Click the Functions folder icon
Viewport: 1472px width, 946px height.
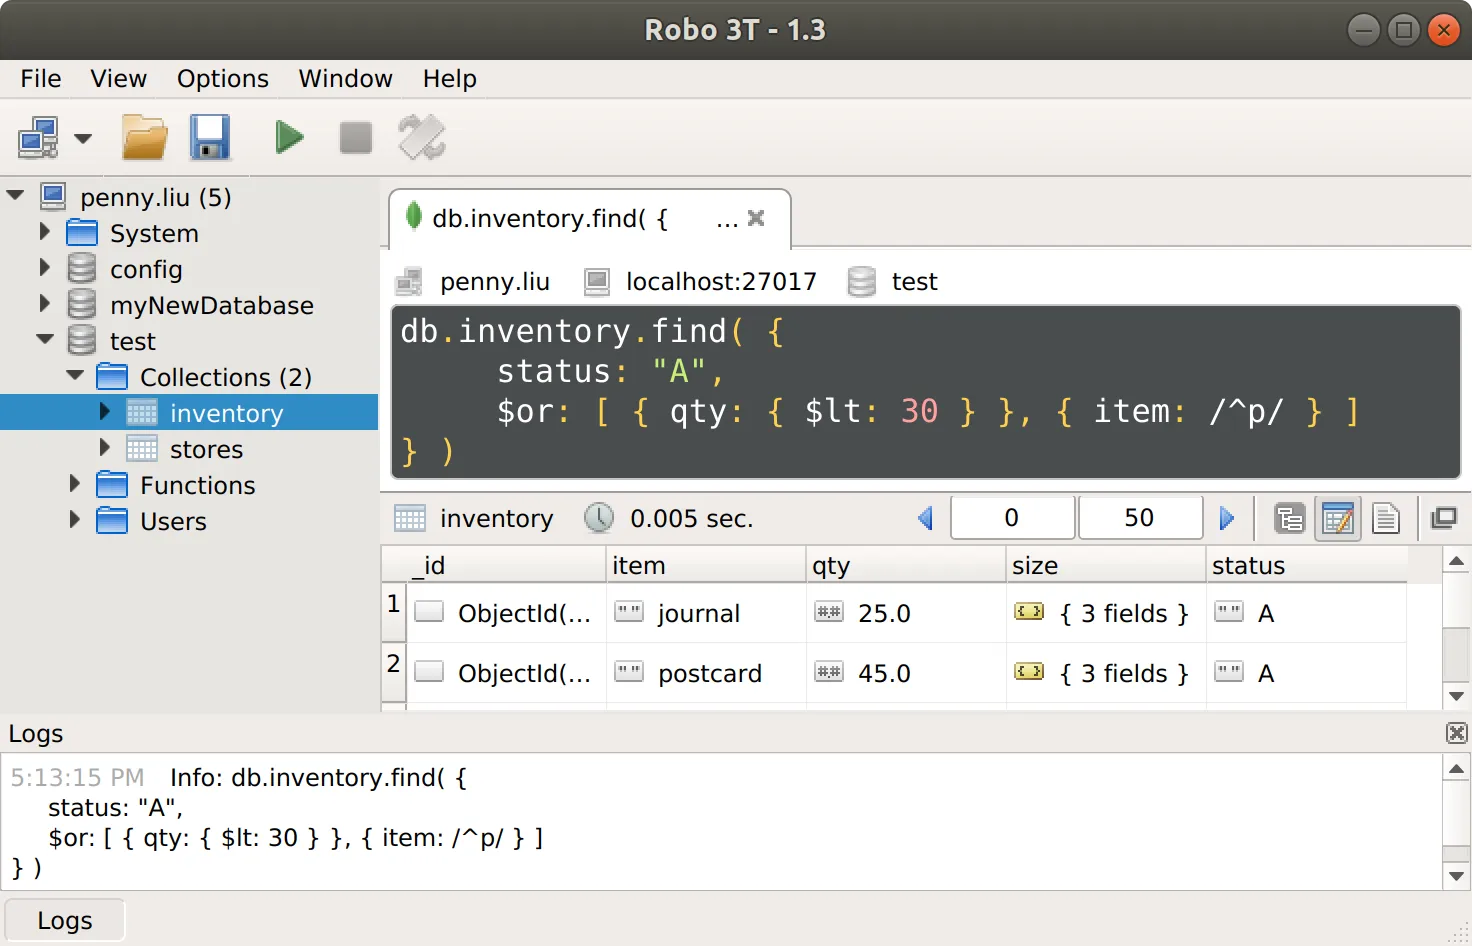pyautogui.click(x=112, y=485)
